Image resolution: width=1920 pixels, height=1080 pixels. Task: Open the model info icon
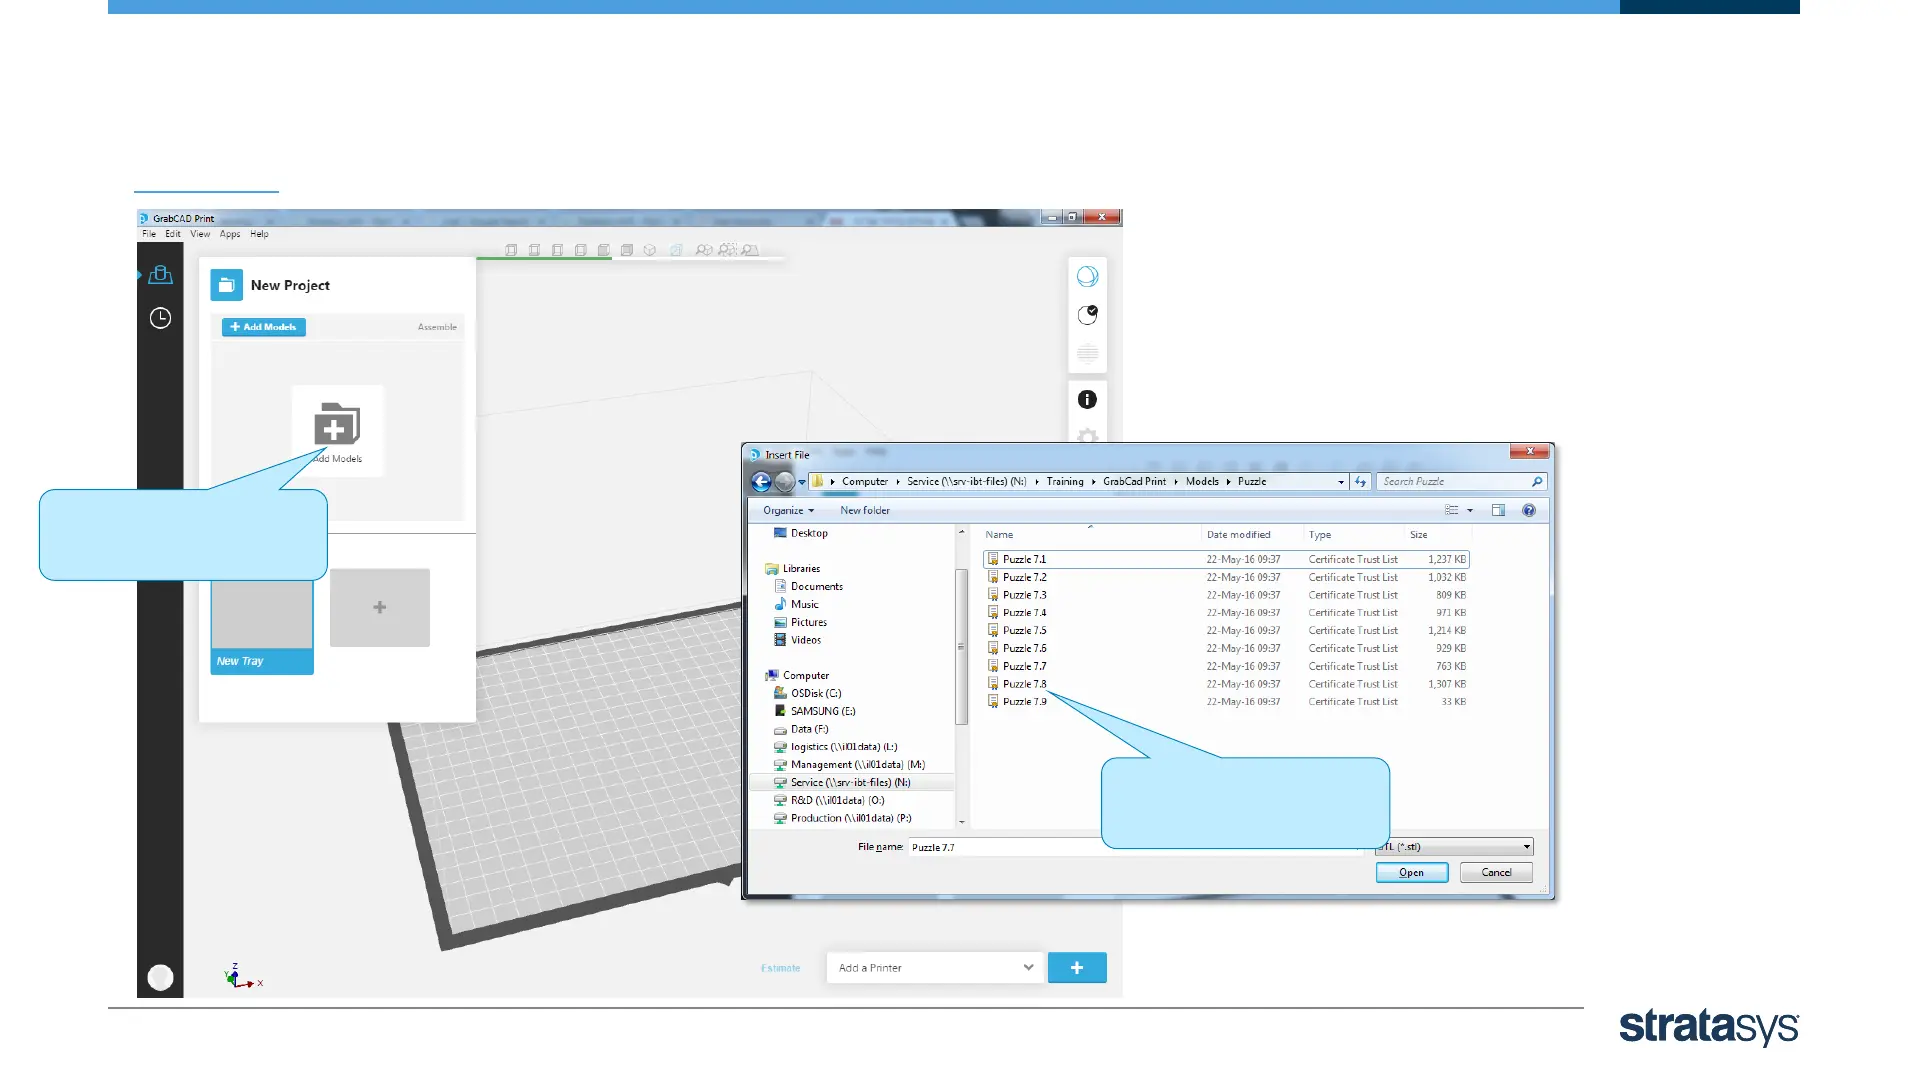pyautogui.click(x=1087, y=399)
